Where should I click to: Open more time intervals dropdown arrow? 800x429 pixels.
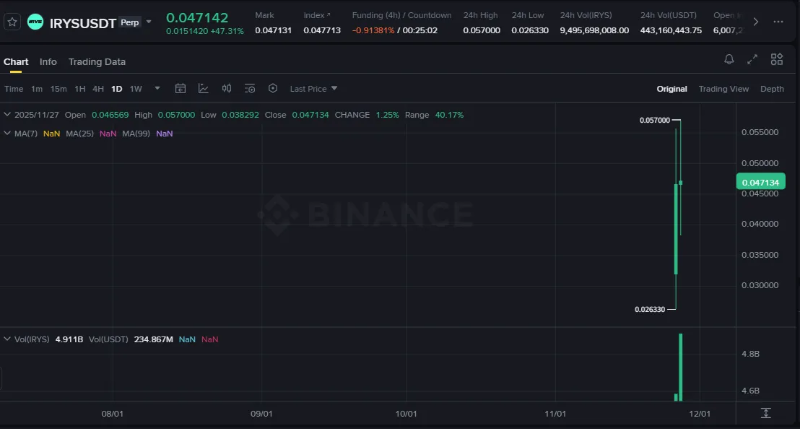[x=157, y=88]
